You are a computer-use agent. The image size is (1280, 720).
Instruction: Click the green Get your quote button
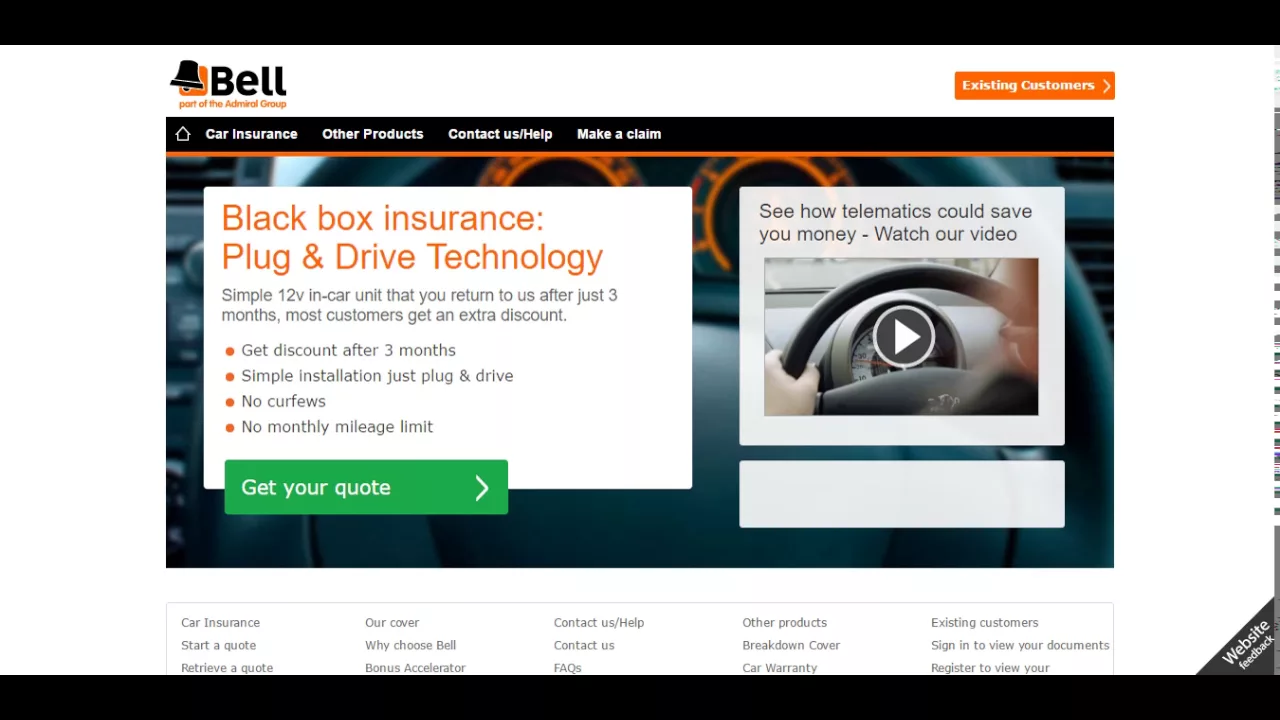point(366,487)
